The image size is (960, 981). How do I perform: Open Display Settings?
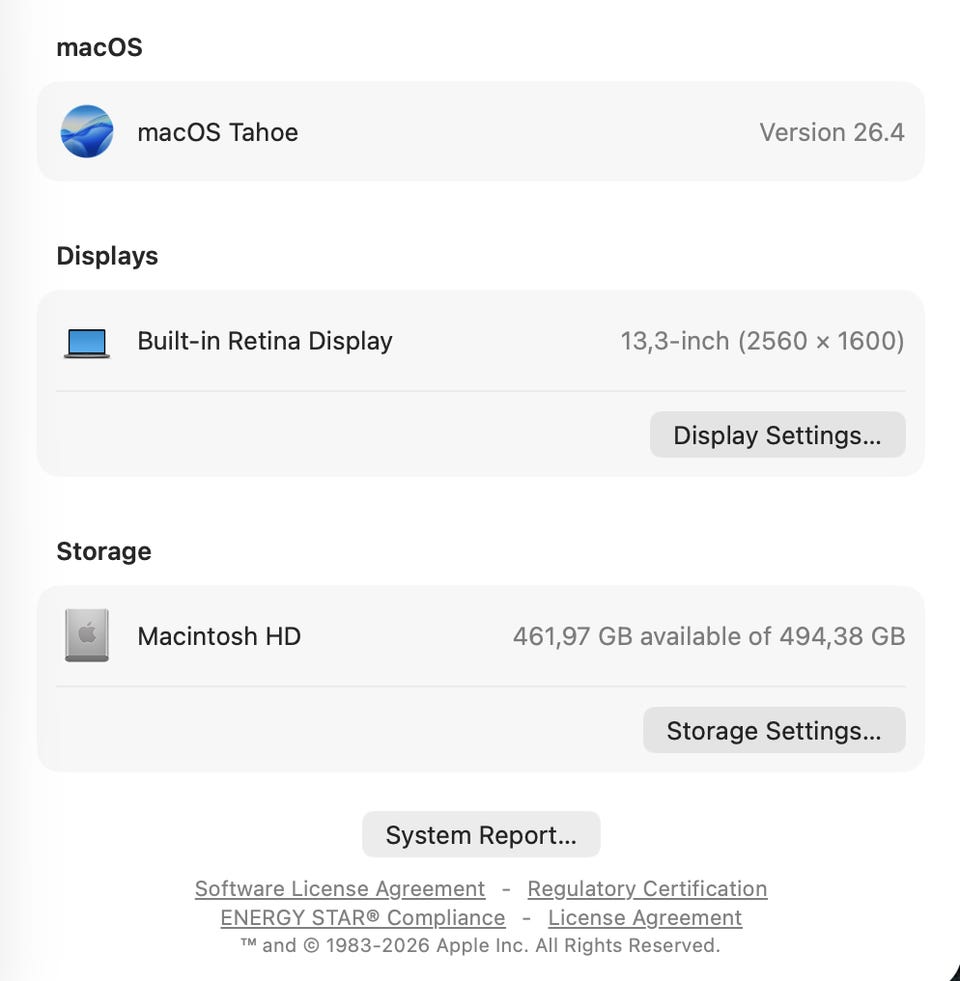tap(777, 435)
